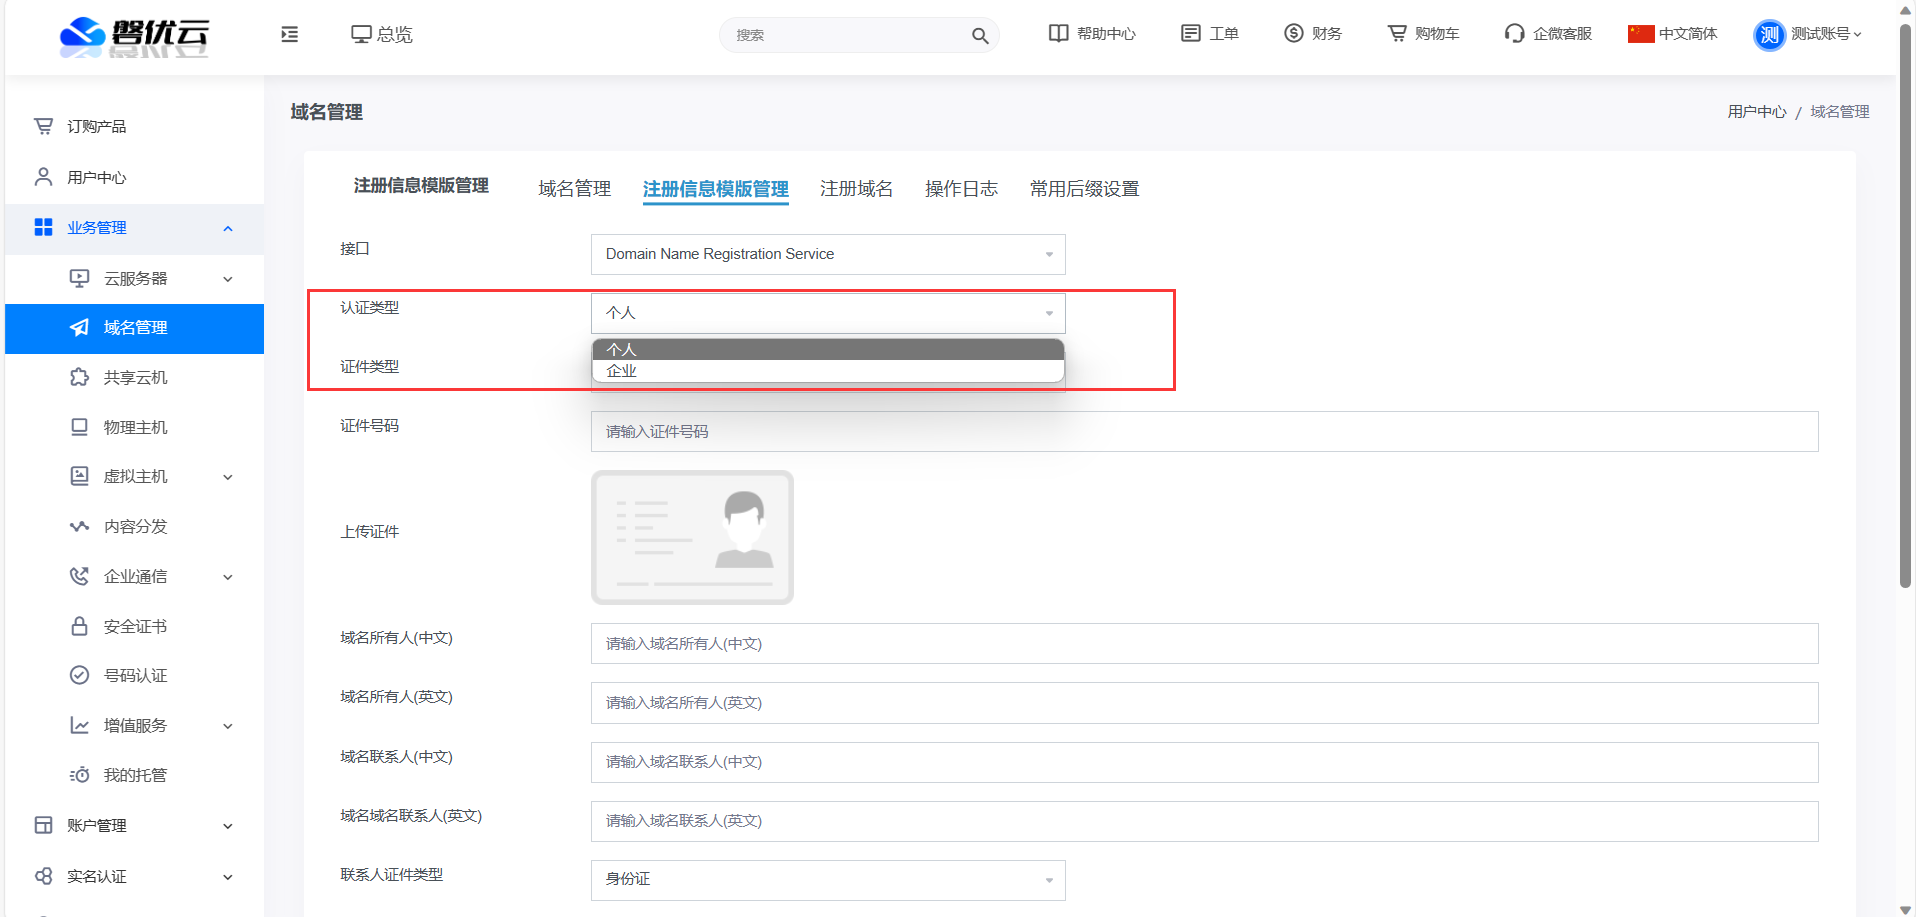Go to 用户中心 breadcrumb link
This screenshot has width=1916, height=917.
[1756, 112]
